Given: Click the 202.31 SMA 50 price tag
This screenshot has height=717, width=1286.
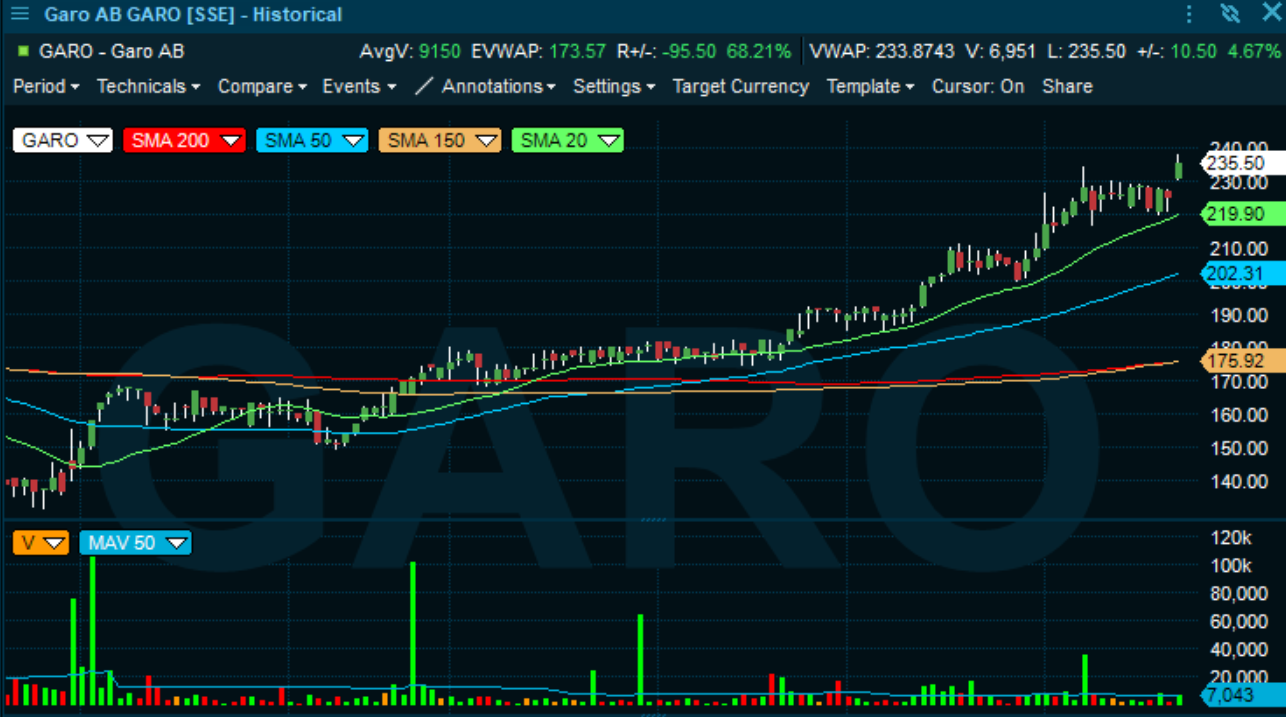Looking at the screenshot, I should pyautogui.click(x=1242, y=273).
